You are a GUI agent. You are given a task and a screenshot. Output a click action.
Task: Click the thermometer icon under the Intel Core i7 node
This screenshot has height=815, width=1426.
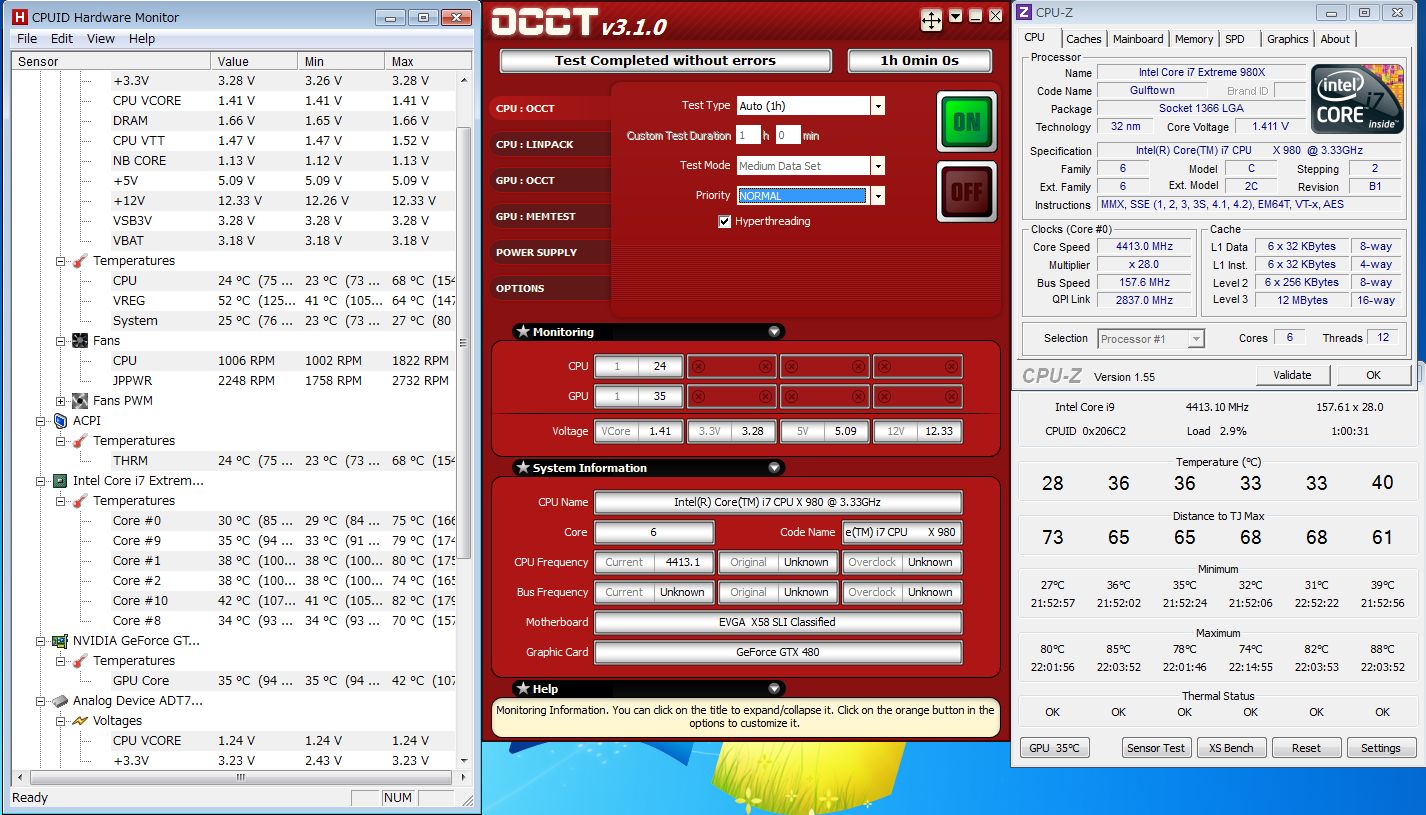click(80, 501)
